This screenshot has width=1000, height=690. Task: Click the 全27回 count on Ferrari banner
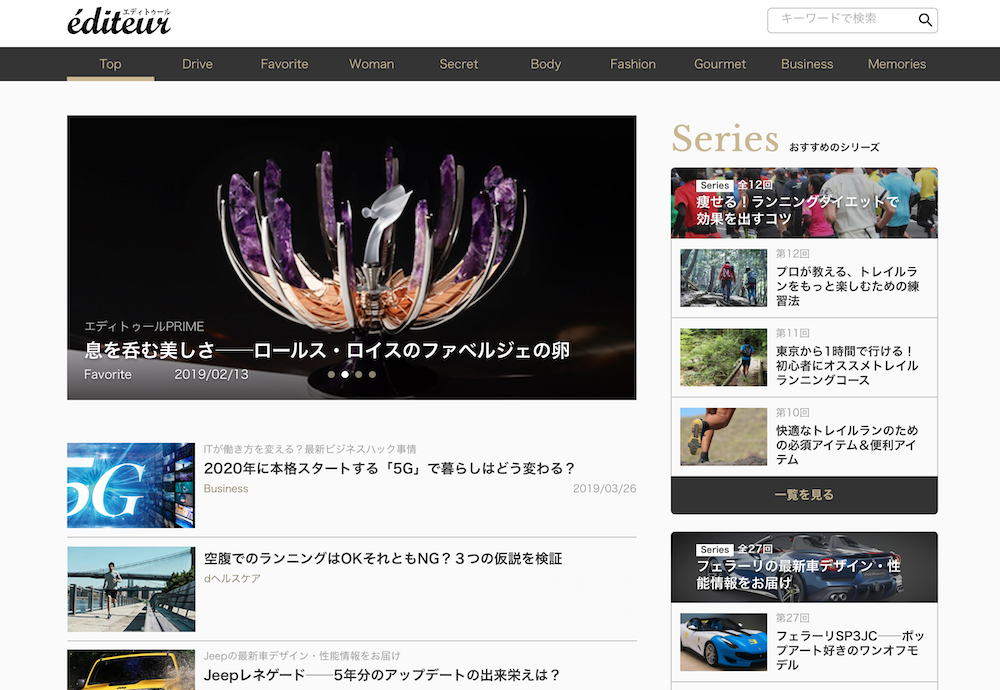(x=754, y=549)
